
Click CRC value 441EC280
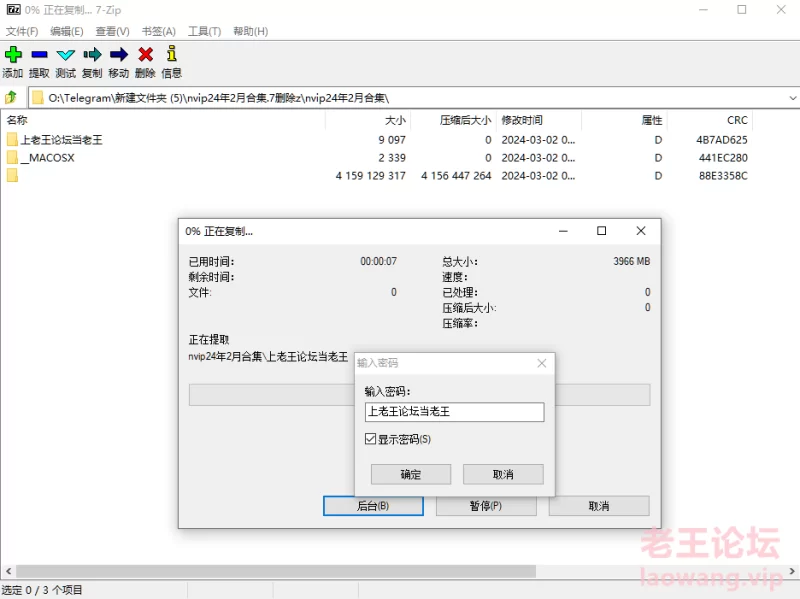point(723,158)
